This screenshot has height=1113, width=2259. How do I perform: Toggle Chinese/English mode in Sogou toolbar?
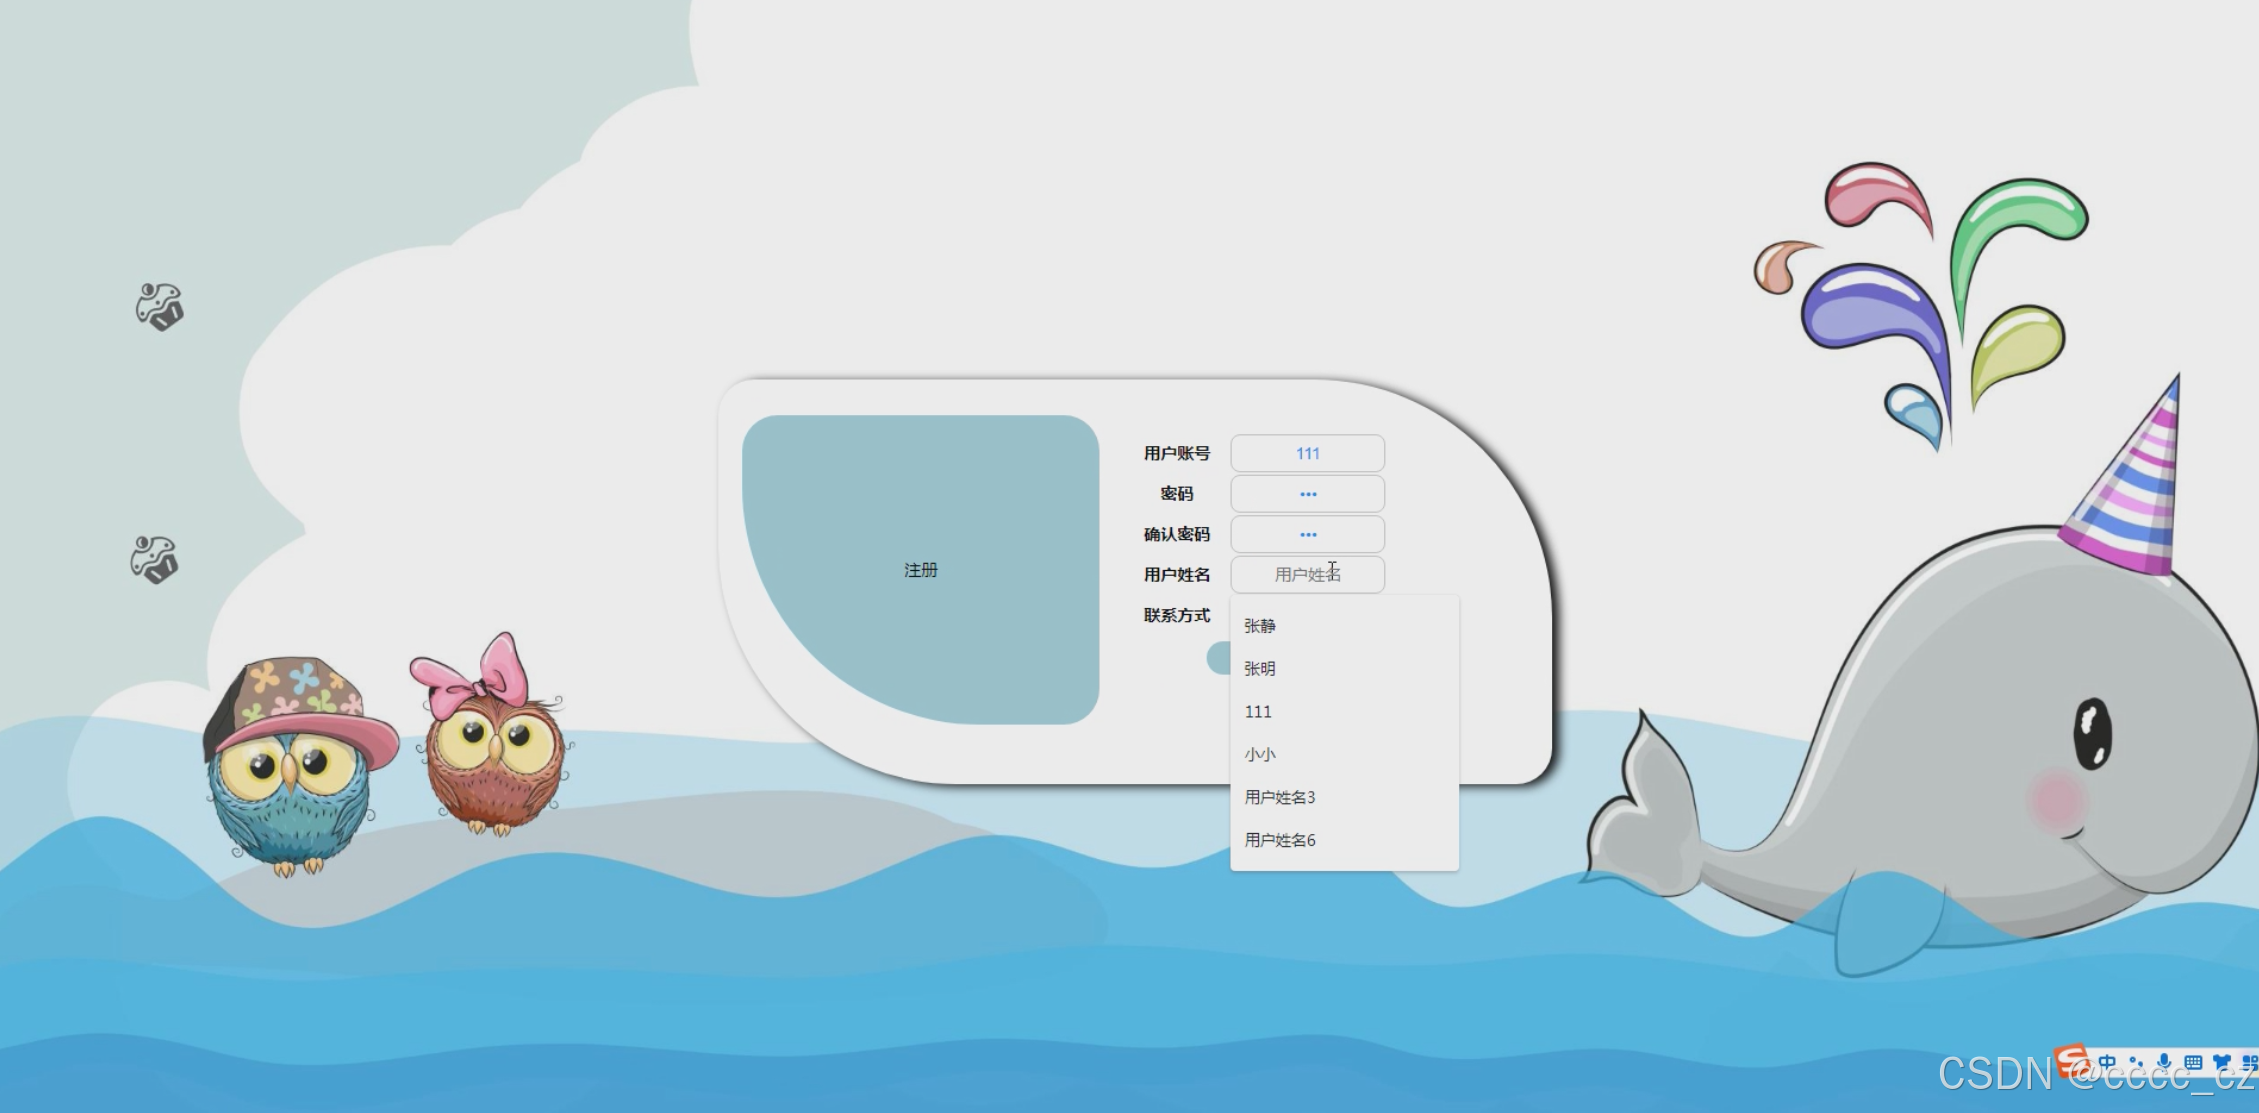2107,1062
